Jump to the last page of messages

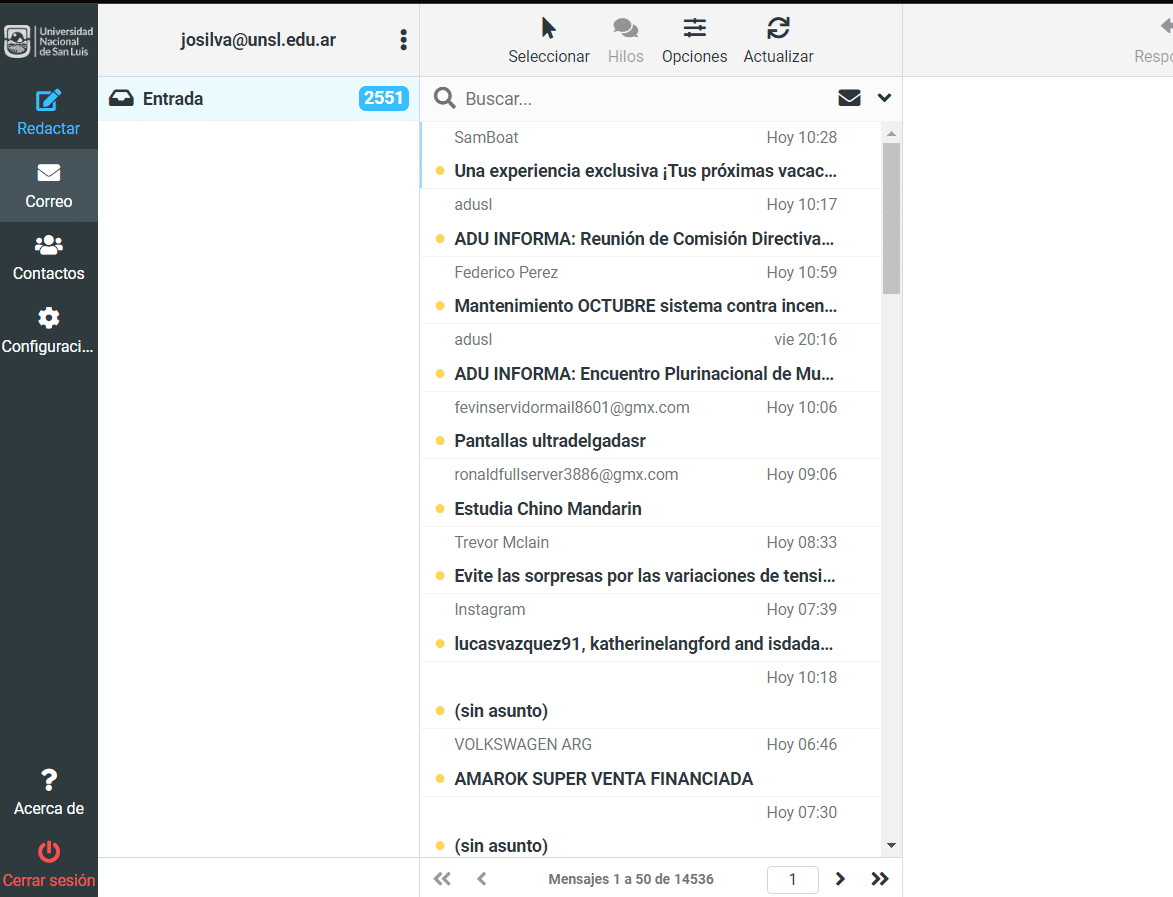(x=880, y=878)
